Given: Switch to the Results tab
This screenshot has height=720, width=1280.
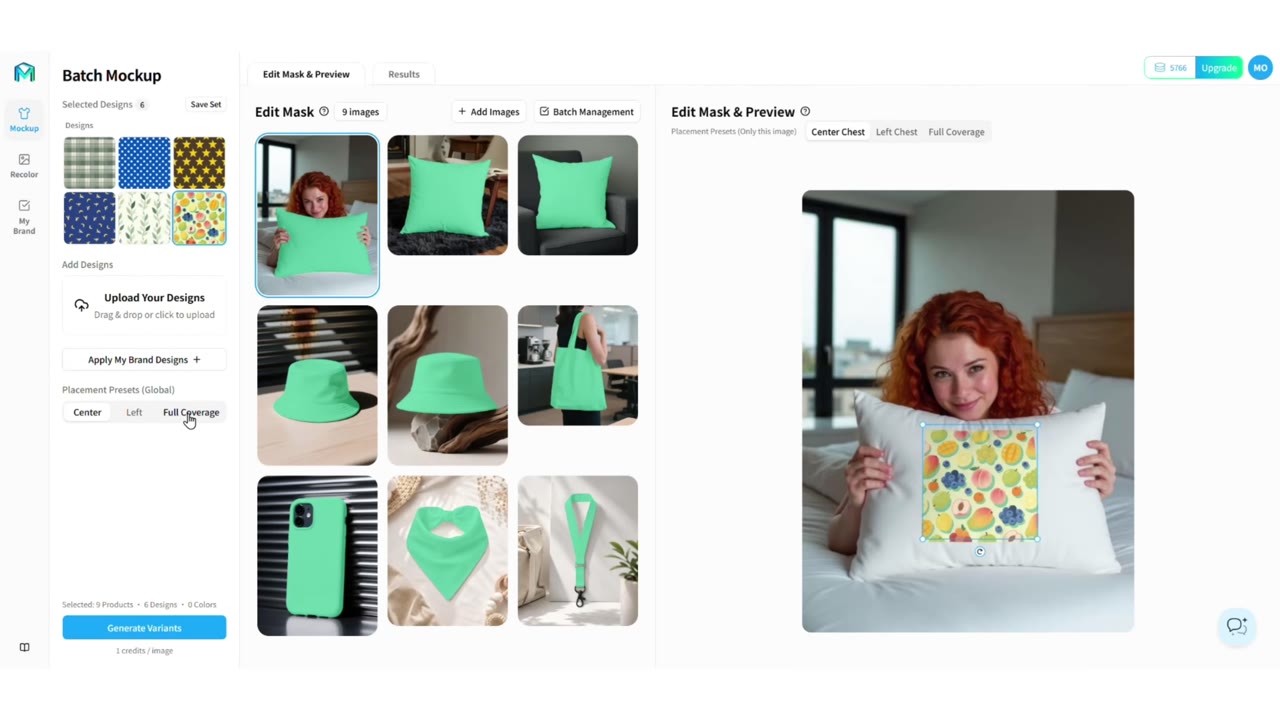Looking at the screenshot, I should (x=404, y=74).
